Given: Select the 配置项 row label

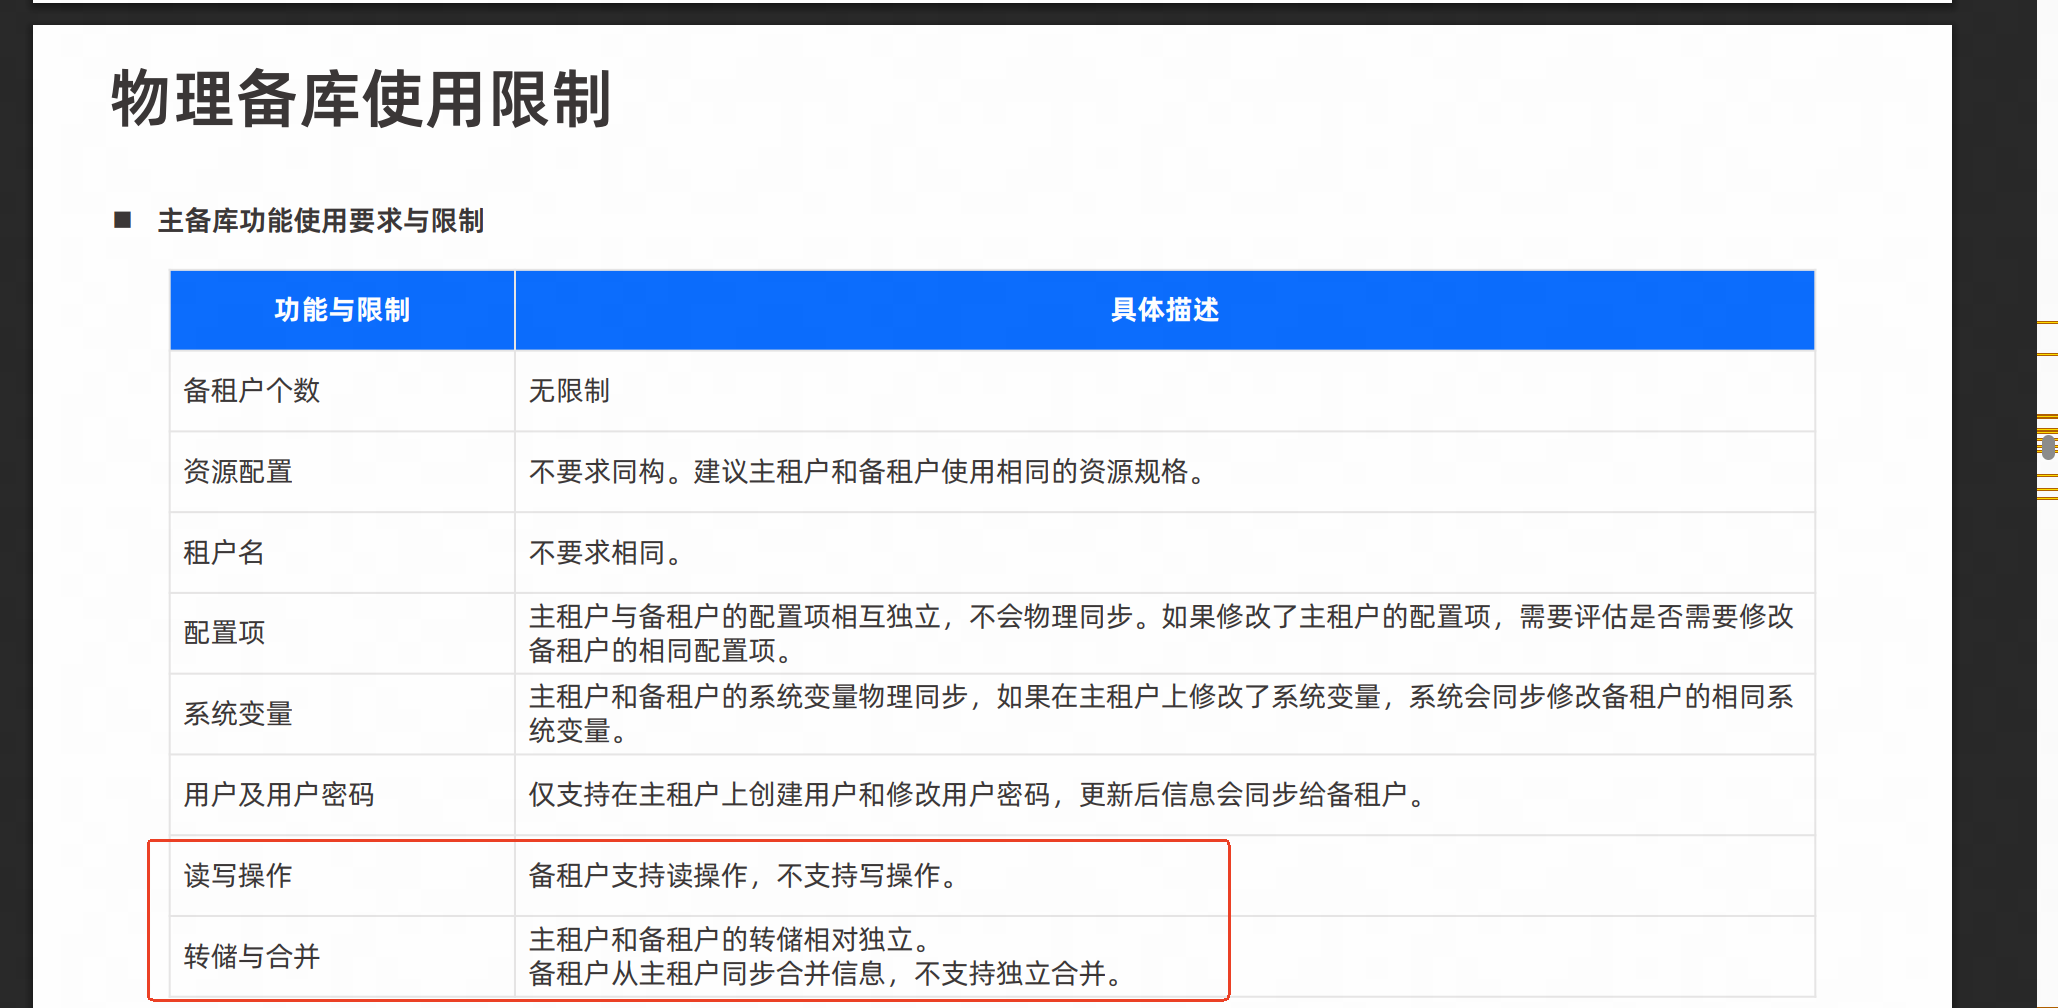Looking at the screenshot, I should tap(224, 633).
